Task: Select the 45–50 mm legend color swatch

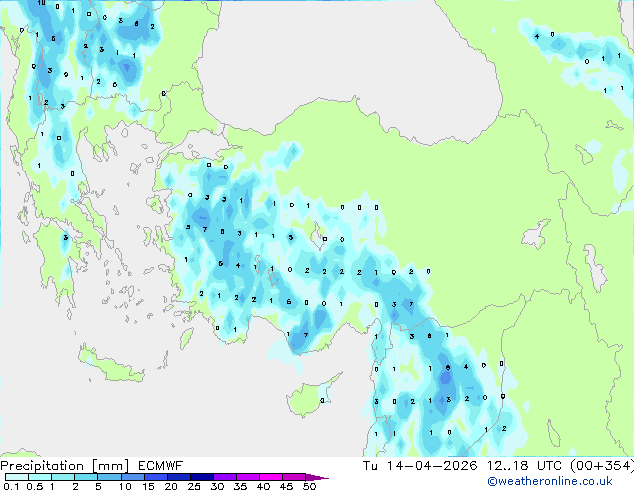Action: click(293, 477)
